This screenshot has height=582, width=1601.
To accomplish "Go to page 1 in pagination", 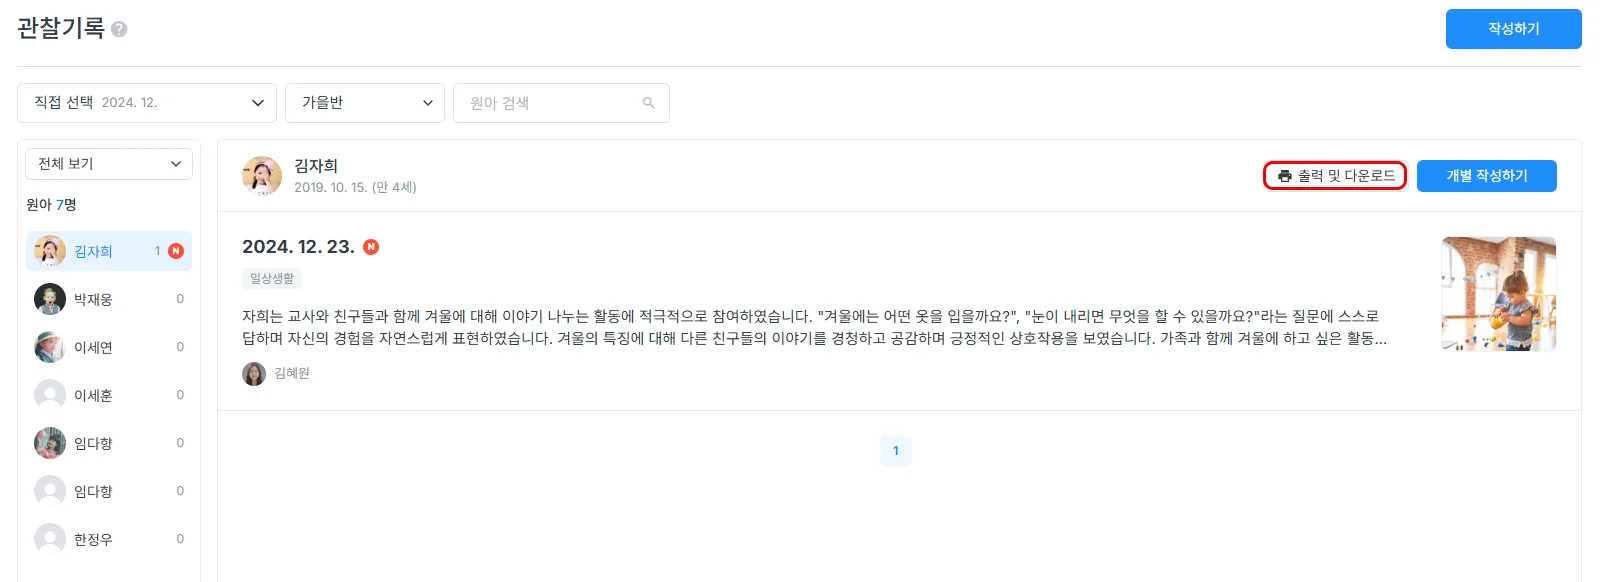I will (895, 451).
